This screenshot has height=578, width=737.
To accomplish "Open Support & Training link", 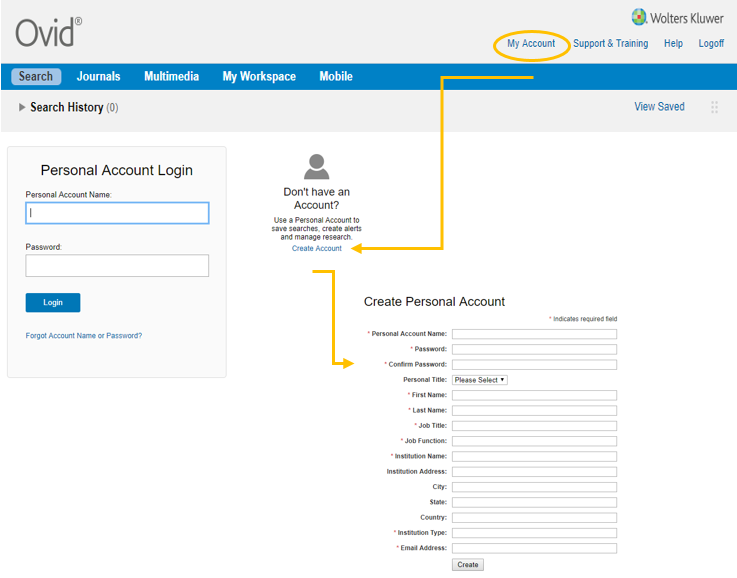I will tap(610, 43).
